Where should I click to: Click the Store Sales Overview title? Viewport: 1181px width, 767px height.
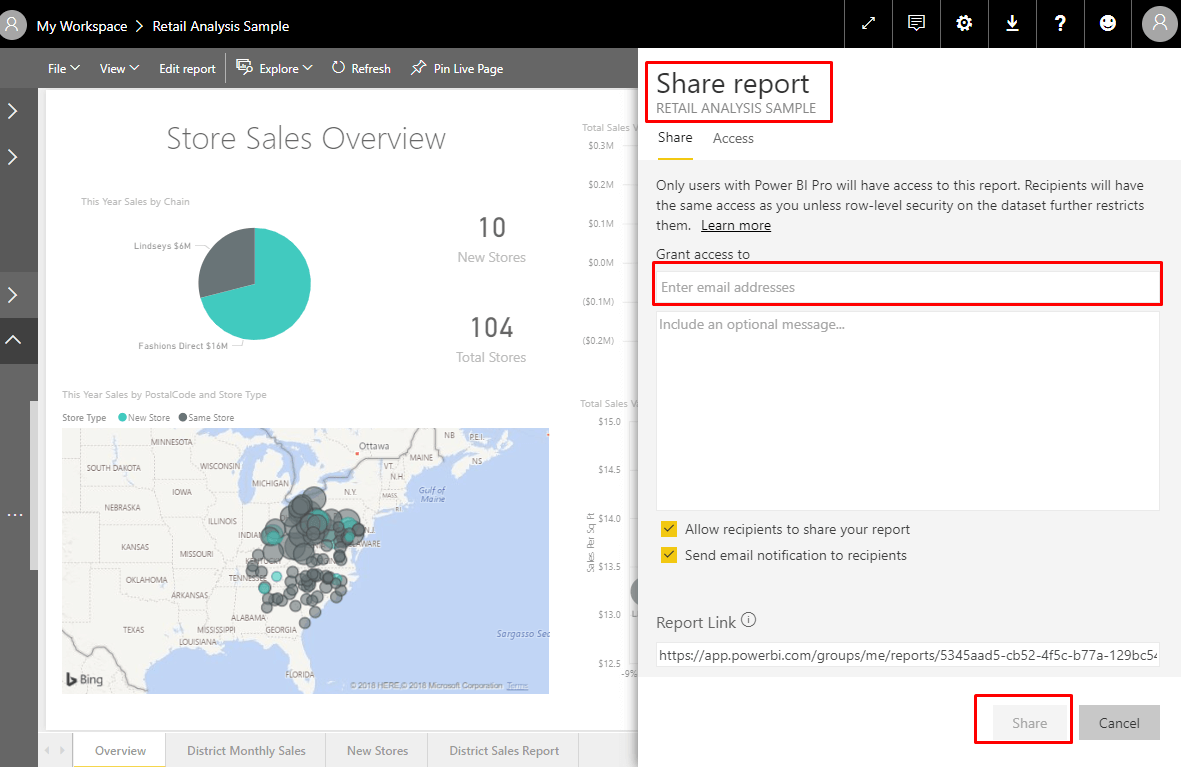tap(306, 139)
